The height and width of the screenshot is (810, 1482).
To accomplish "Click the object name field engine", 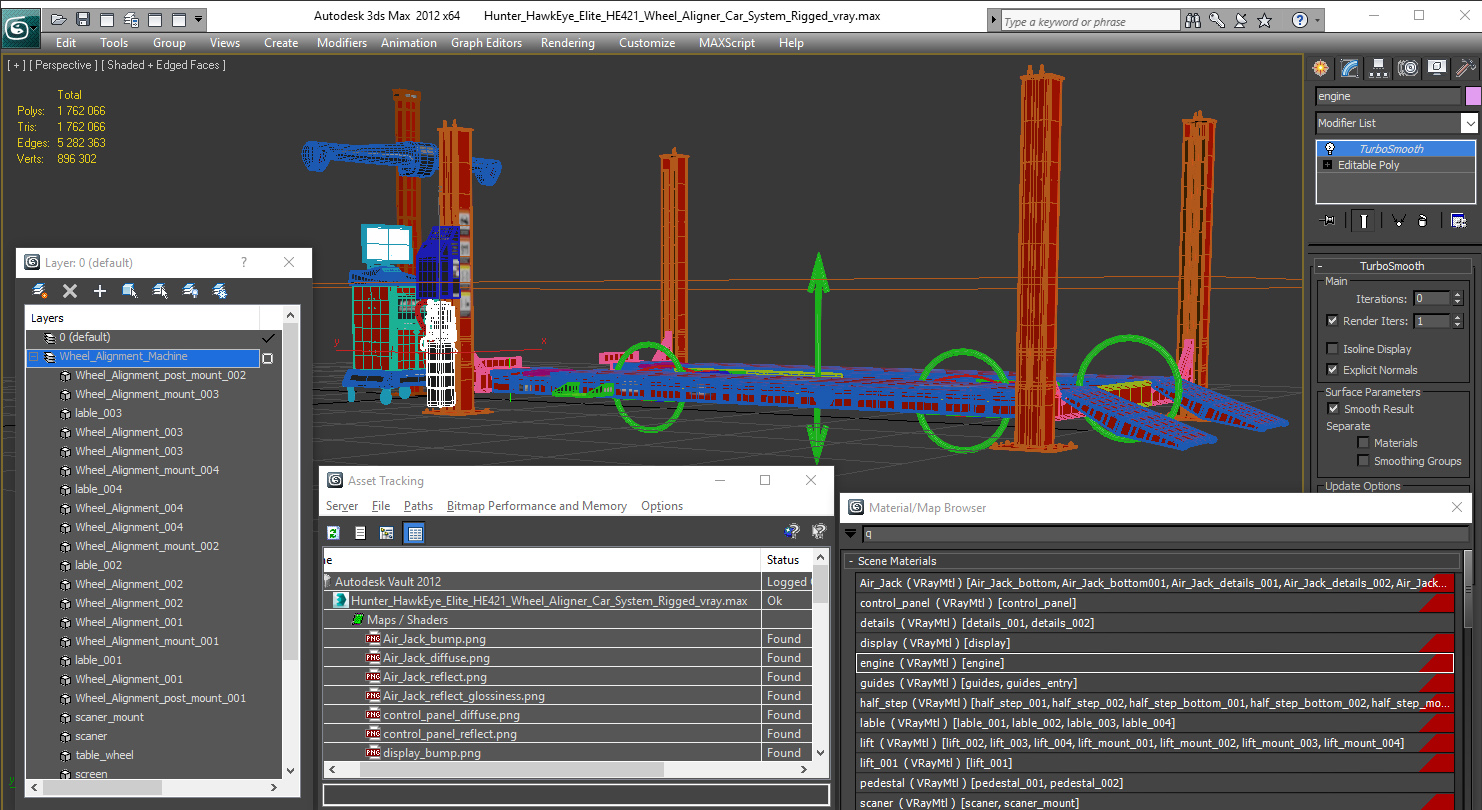I will click(1387, 96).
